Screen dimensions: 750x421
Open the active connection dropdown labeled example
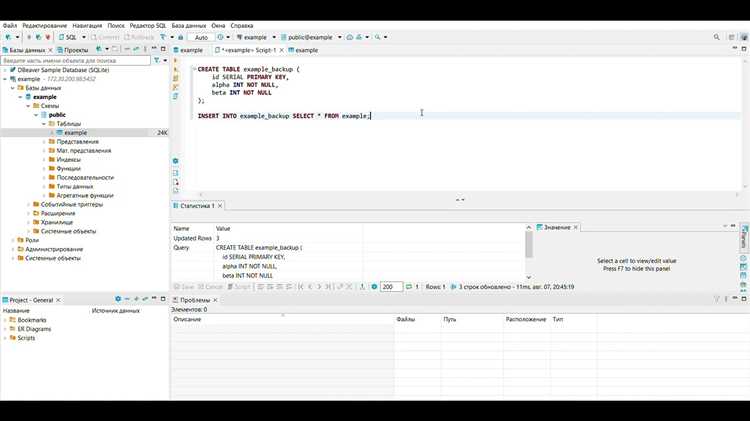coord(255,37)
